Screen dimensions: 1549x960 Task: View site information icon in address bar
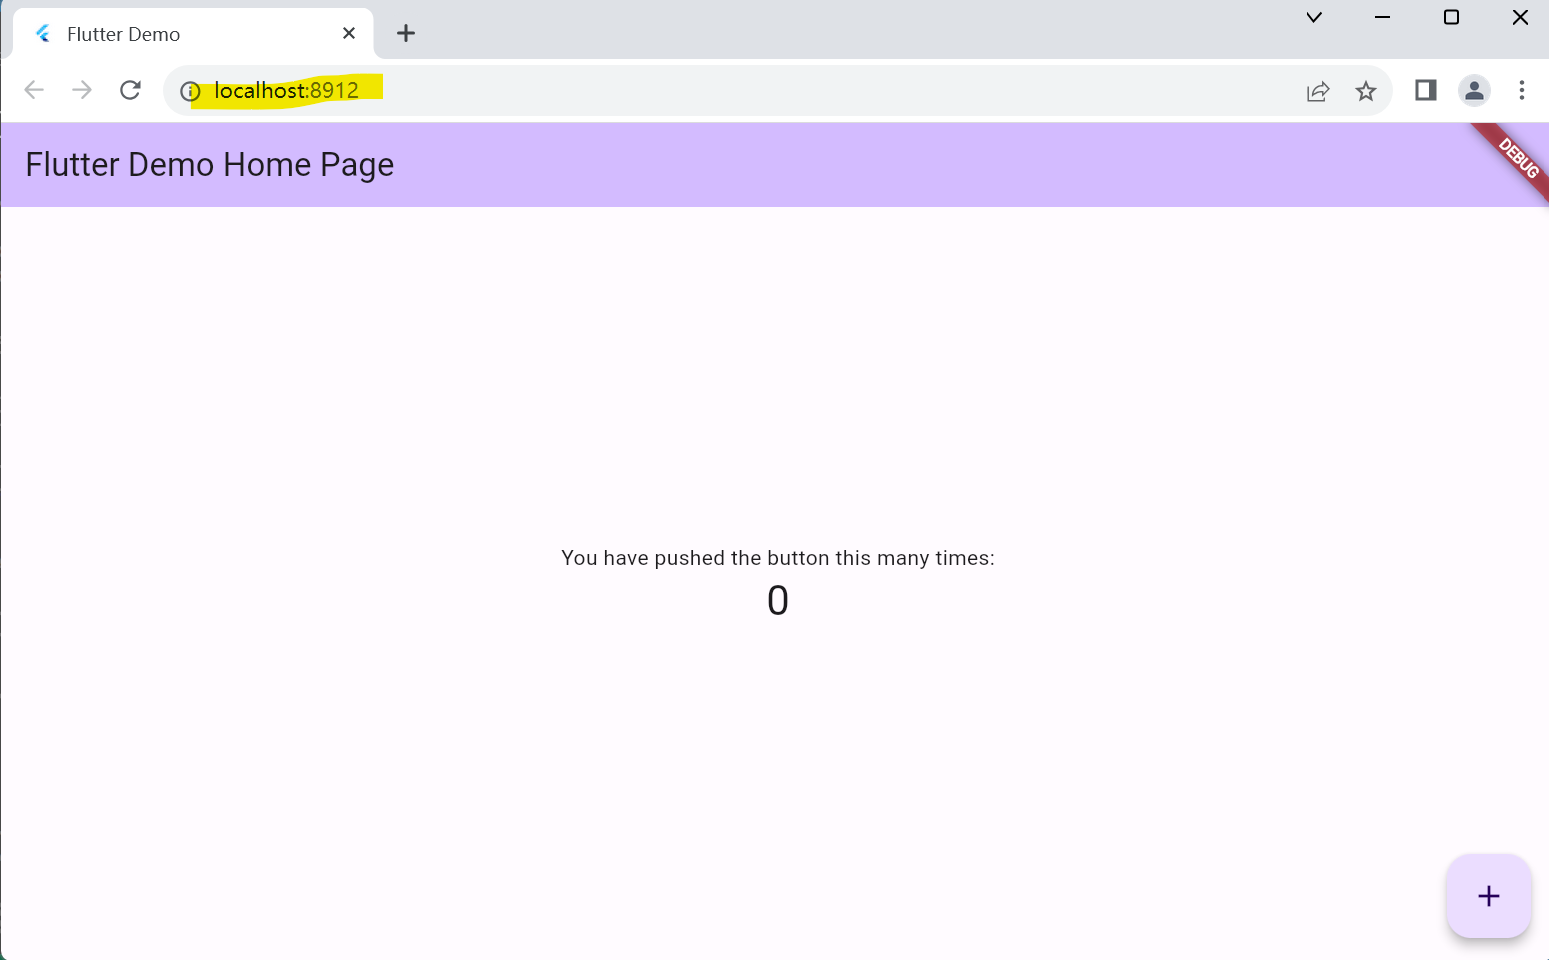[x=190, y=91]
